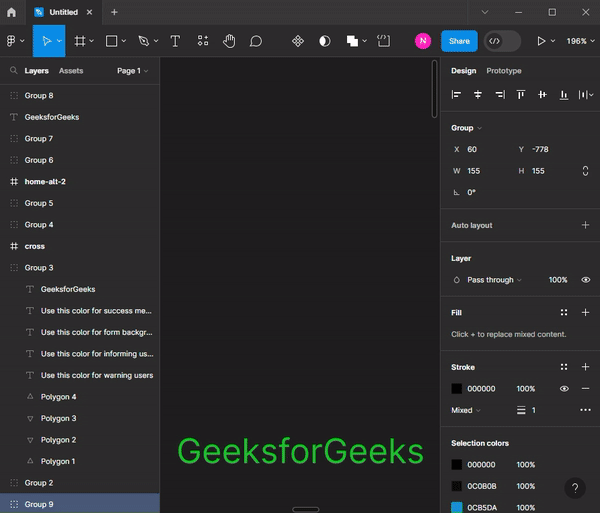Remove the 000000 stroke with minus

pos(585,389)
